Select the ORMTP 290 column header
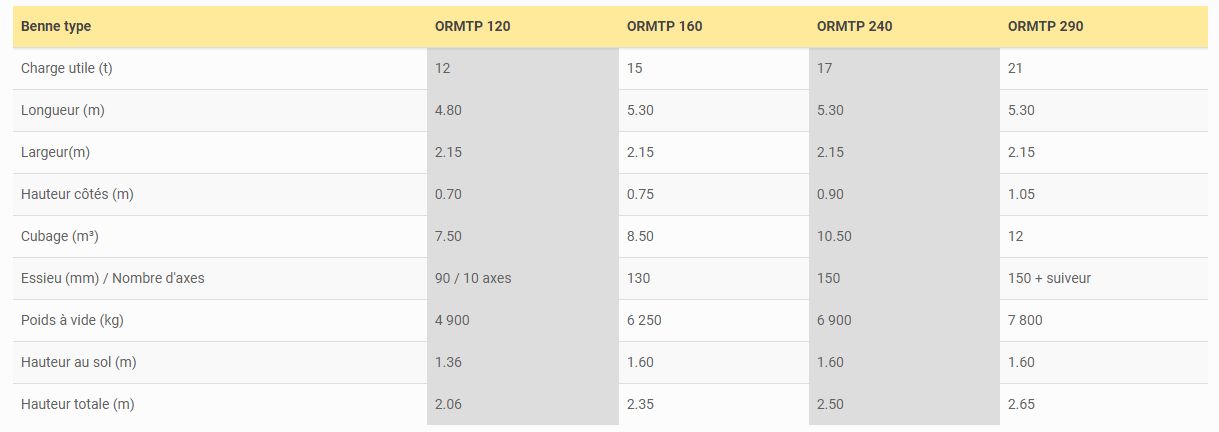The image size is (1219, 432). pos(1045,26)
